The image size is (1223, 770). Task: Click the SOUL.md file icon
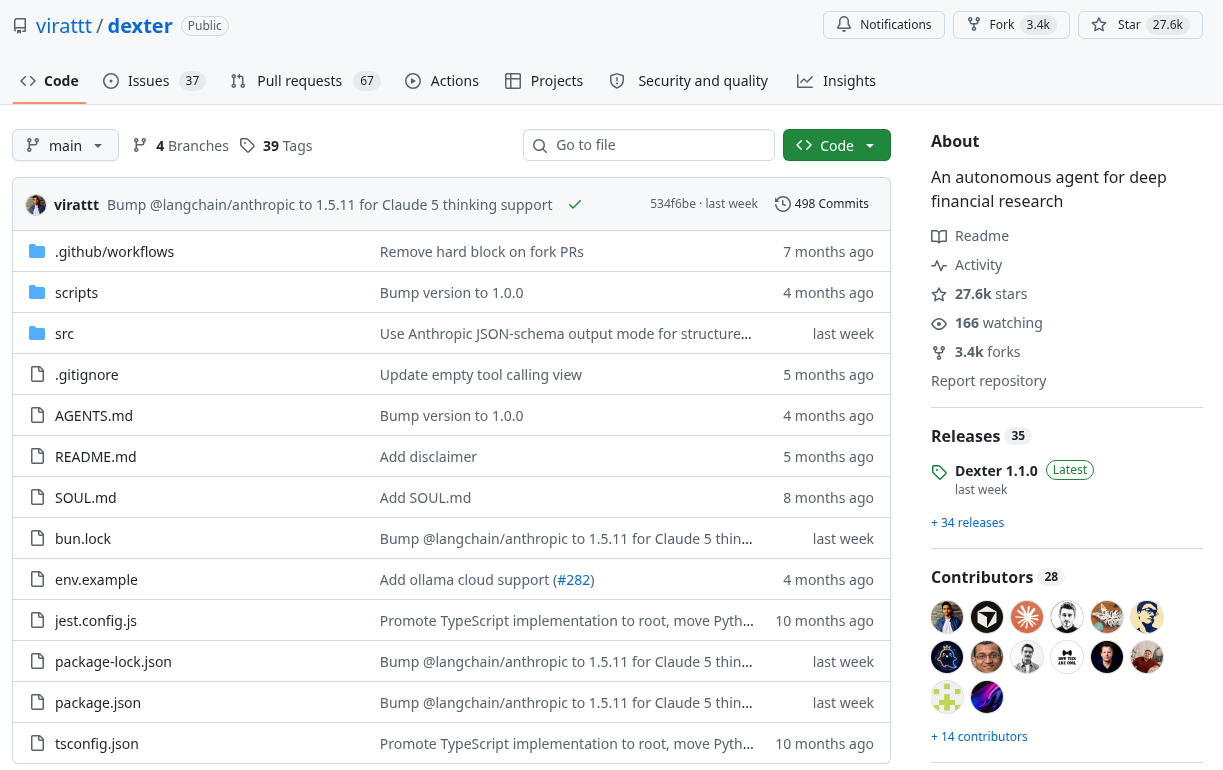[37, 497]
